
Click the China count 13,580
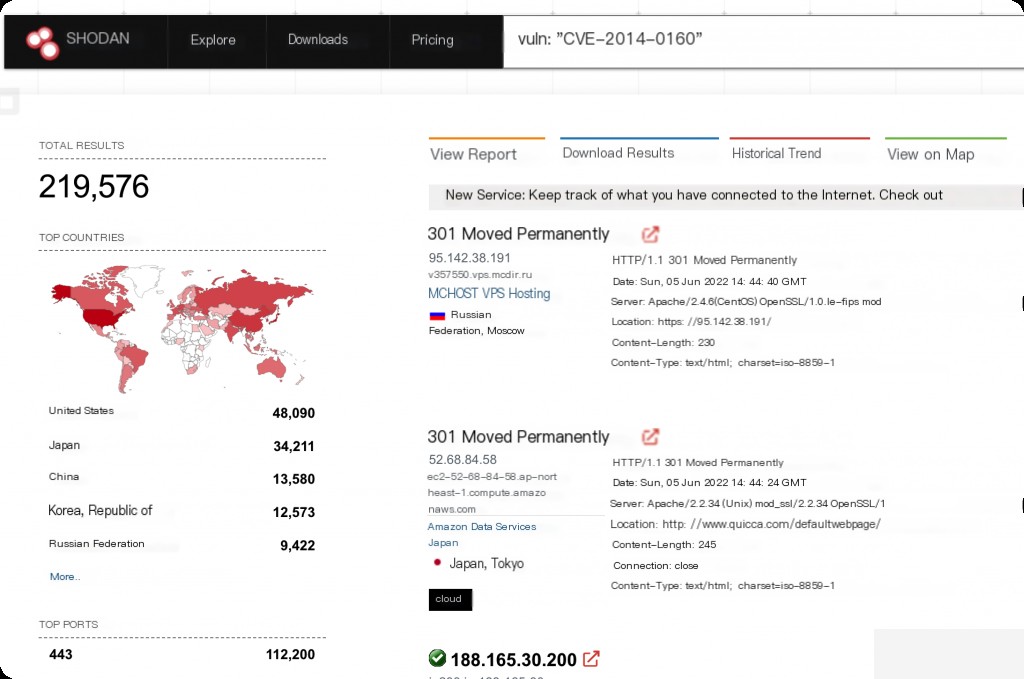point(294,479)
